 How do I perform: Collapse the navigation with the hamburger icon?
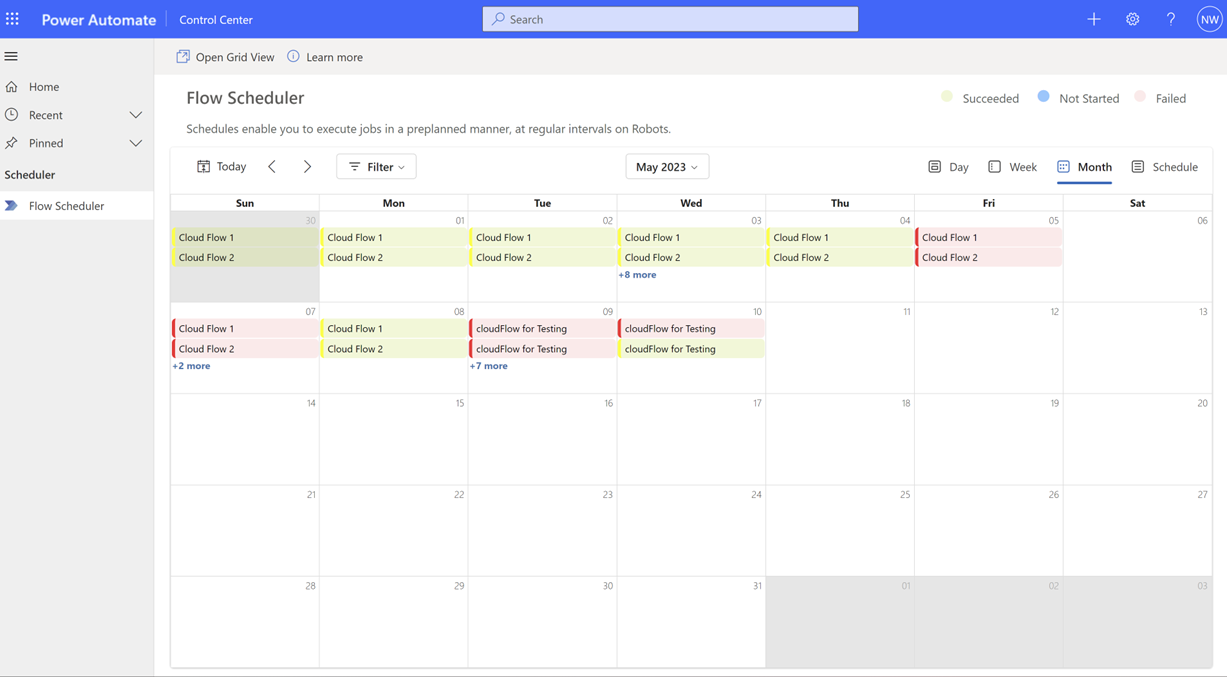[11, 56]
